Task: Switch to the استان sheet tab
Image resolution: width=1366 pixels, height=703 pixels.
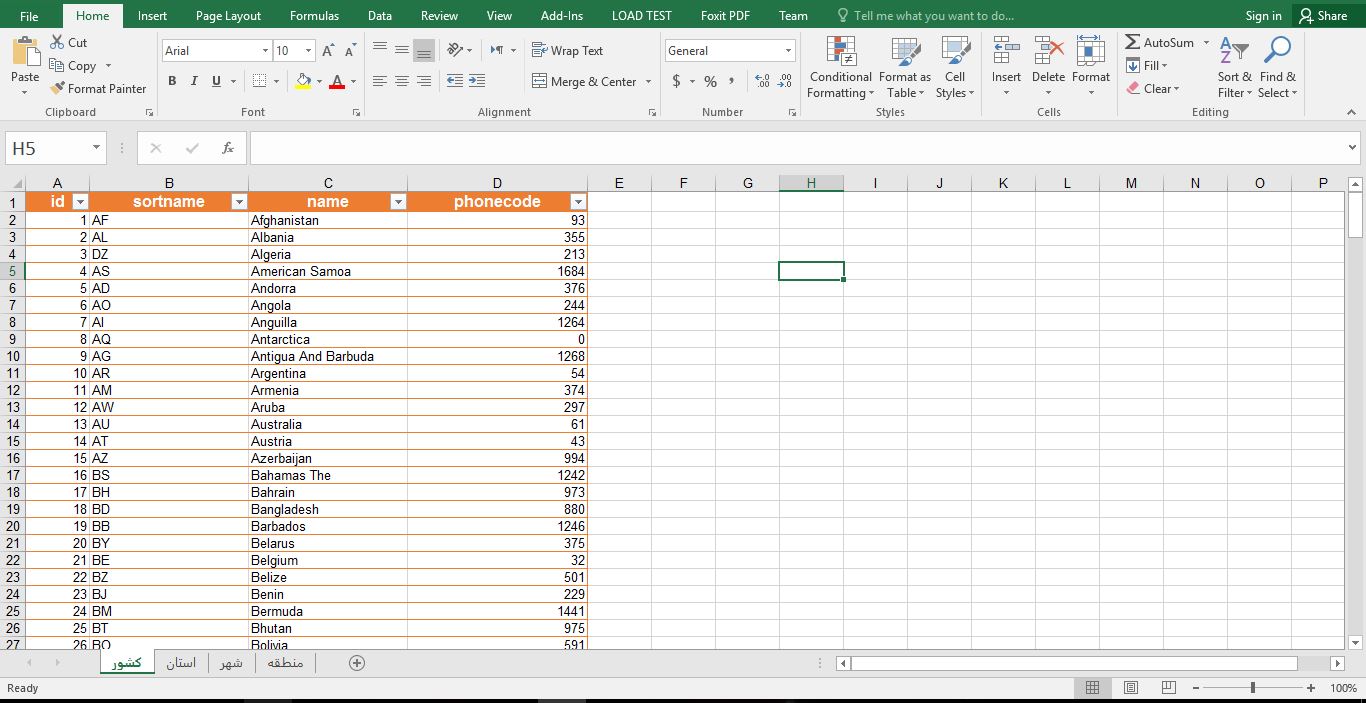Action: click(181, 663)
